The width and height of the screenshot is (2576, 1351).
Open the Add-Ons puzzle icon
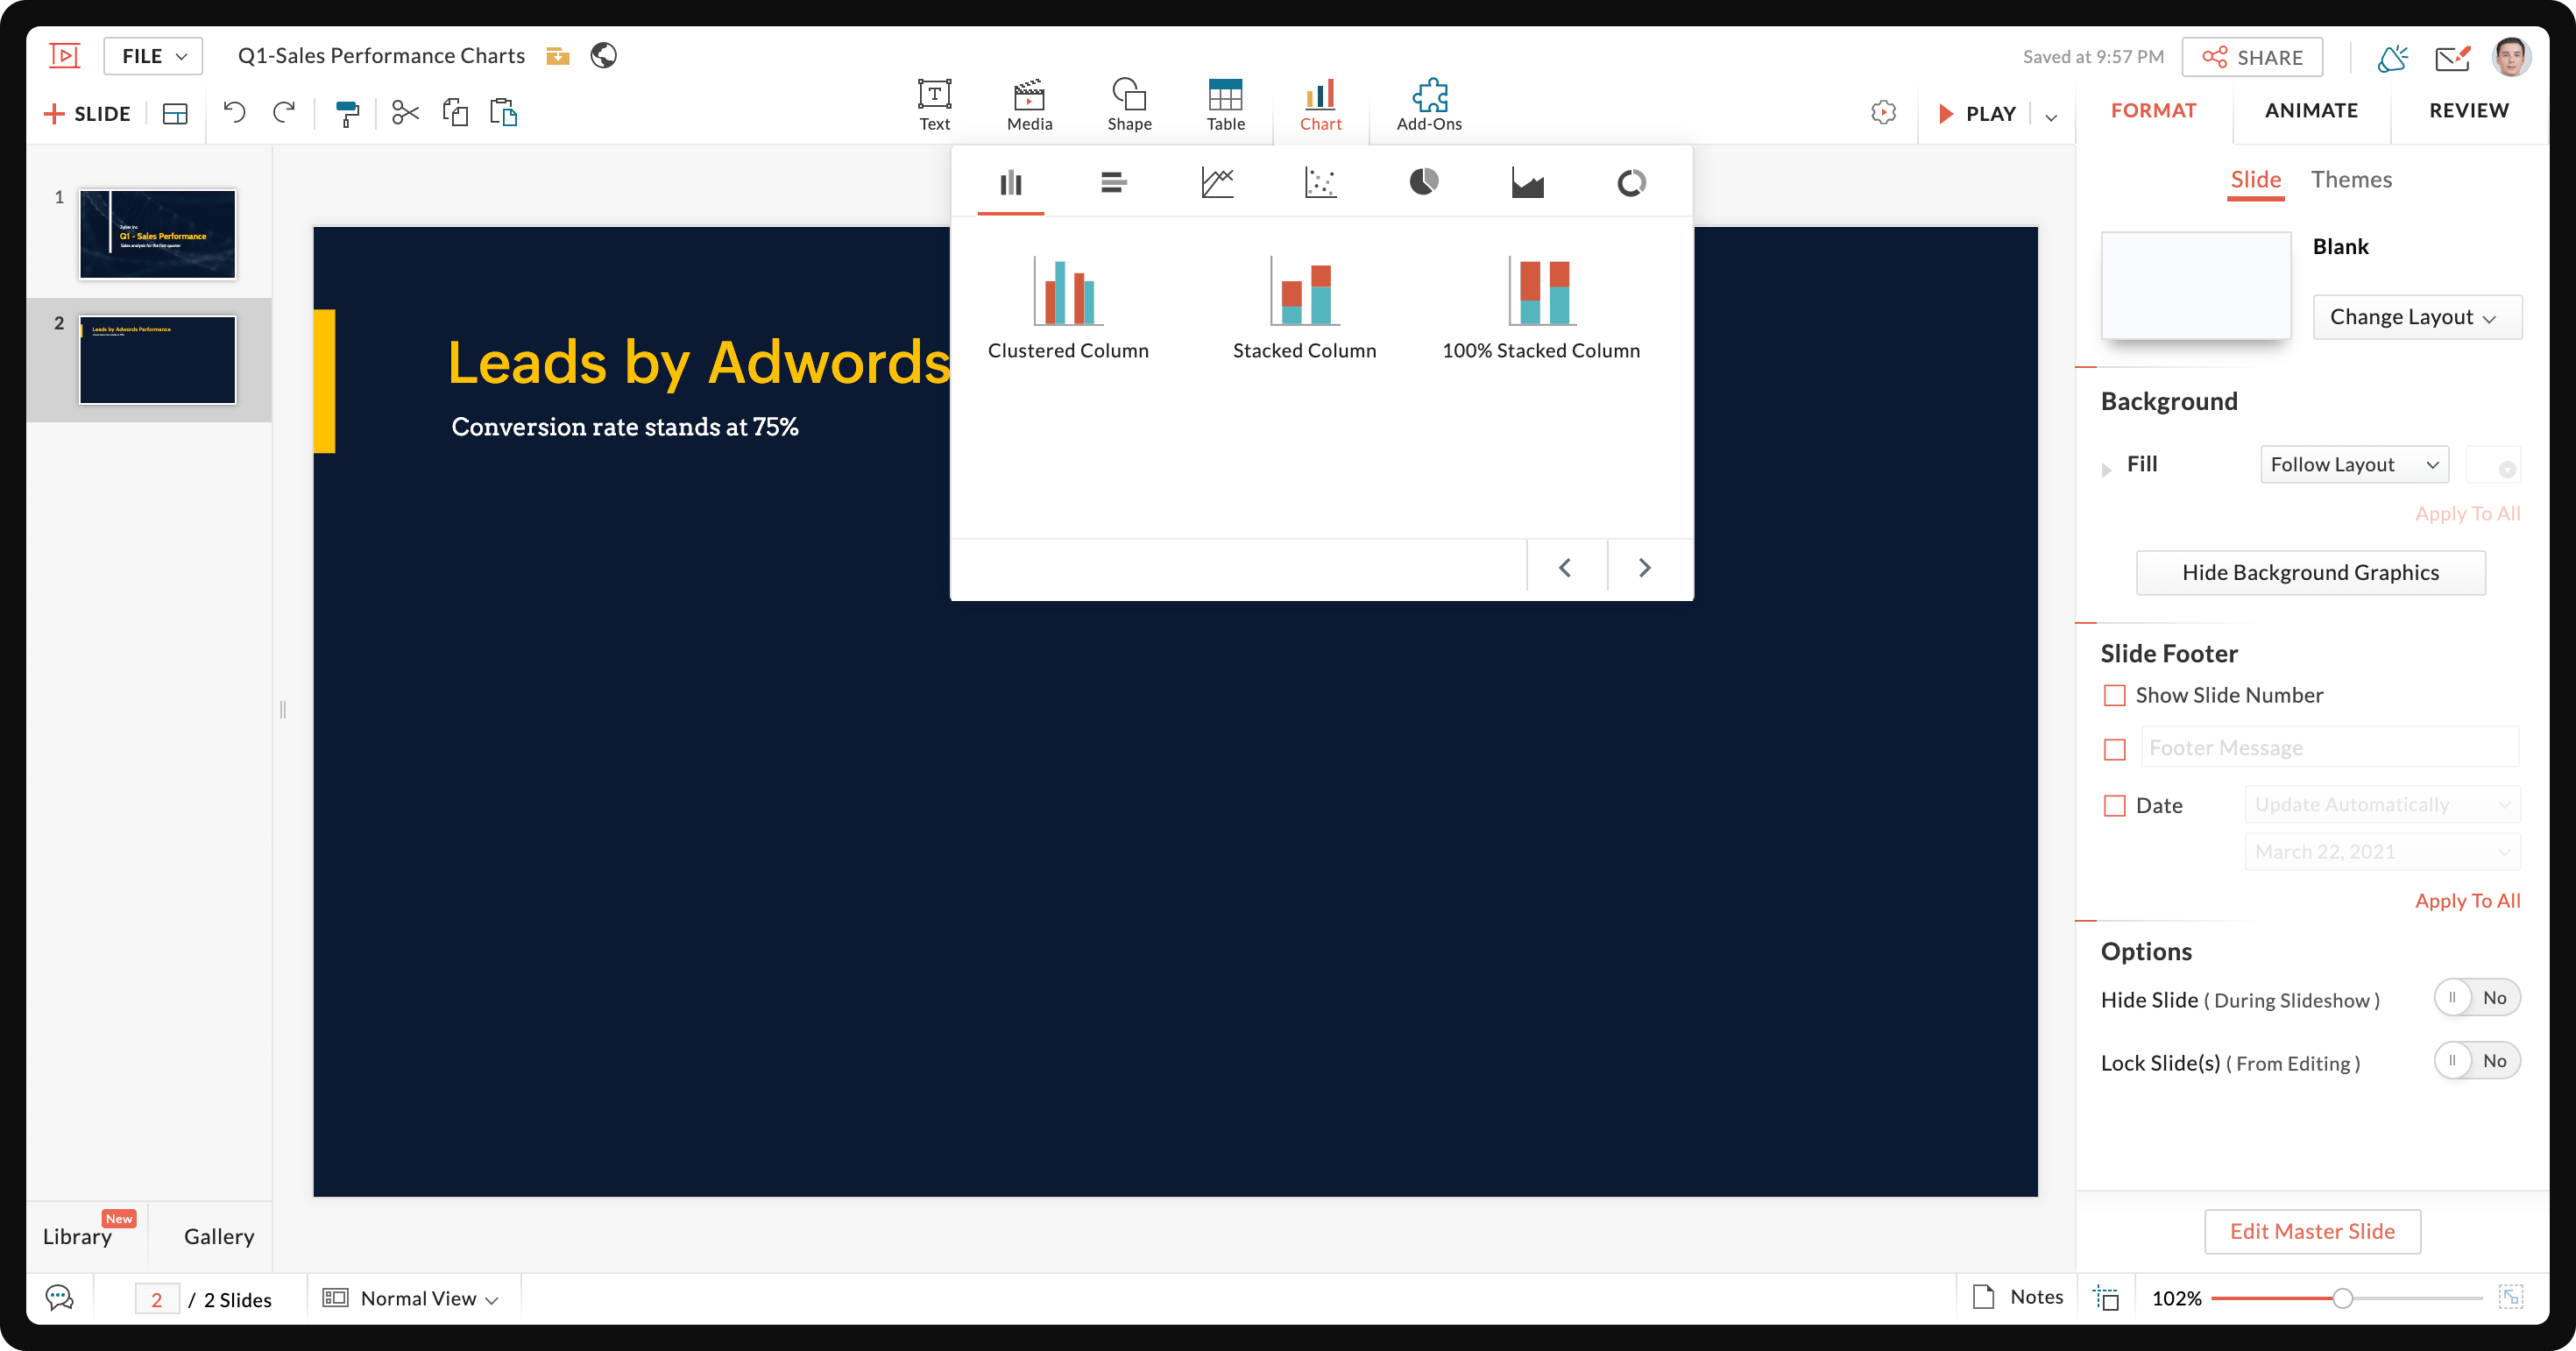tap(1429, 104)
